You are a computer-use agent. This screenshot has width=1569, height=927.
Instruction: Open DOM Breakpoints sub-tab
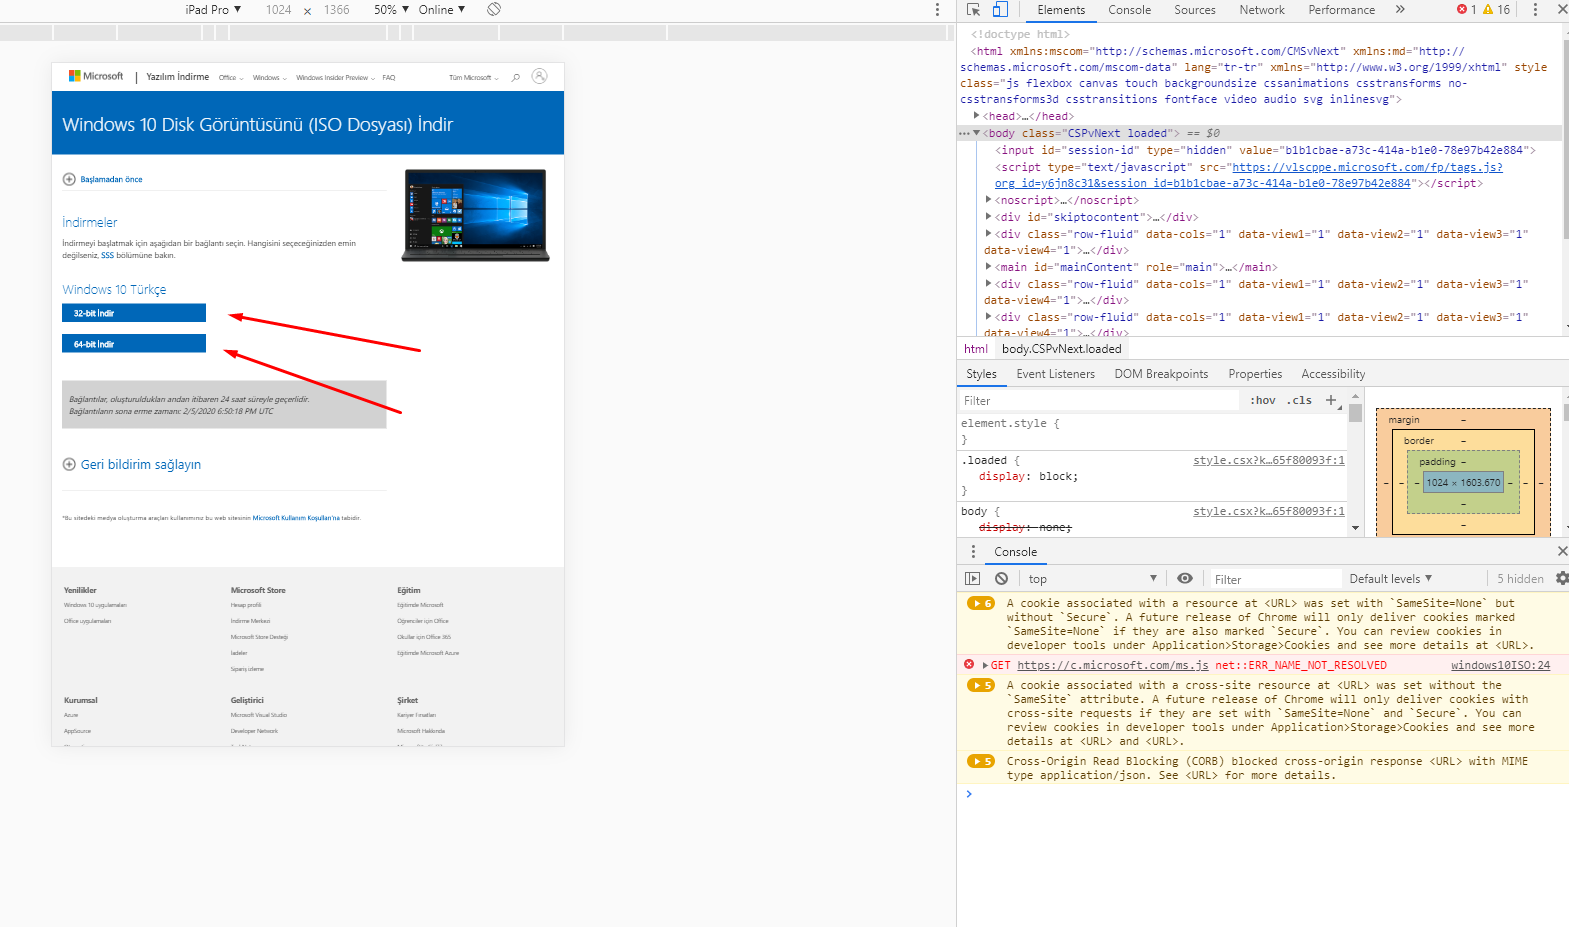pos(1161,374)
